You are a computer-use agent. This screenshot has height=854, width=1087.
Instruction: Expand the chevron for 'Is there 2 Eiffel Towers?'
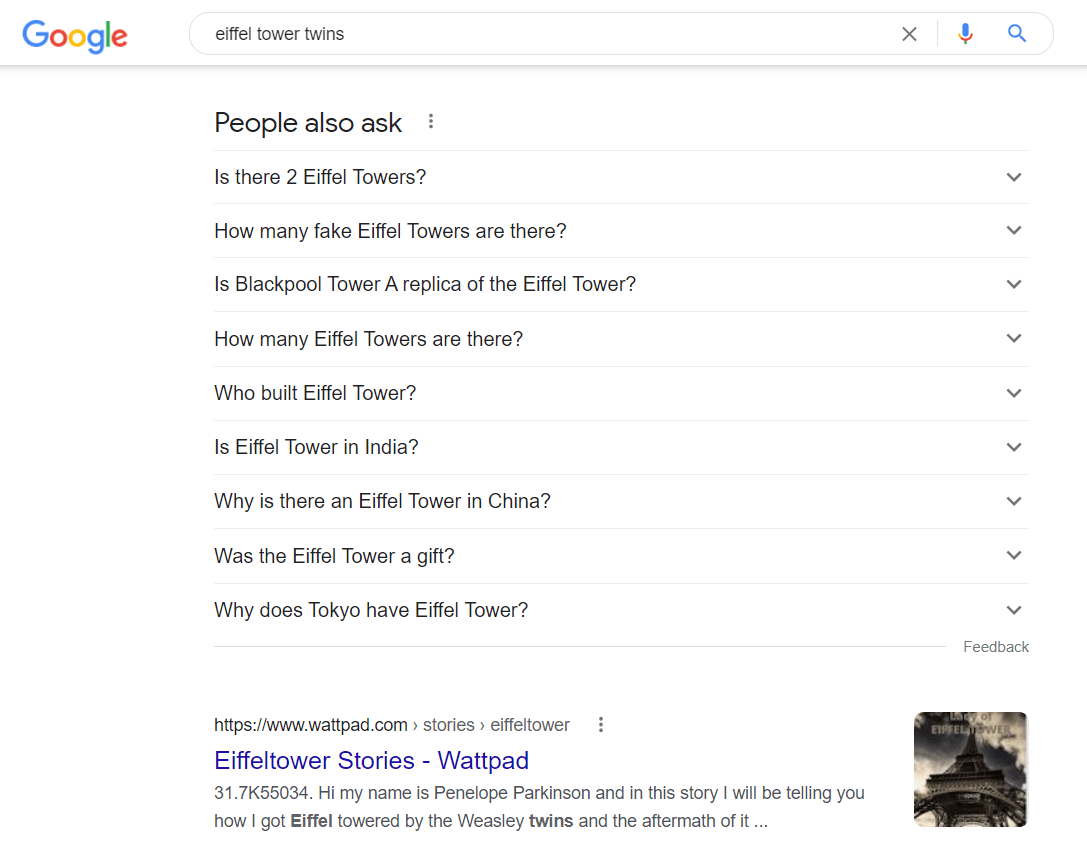1014,177
